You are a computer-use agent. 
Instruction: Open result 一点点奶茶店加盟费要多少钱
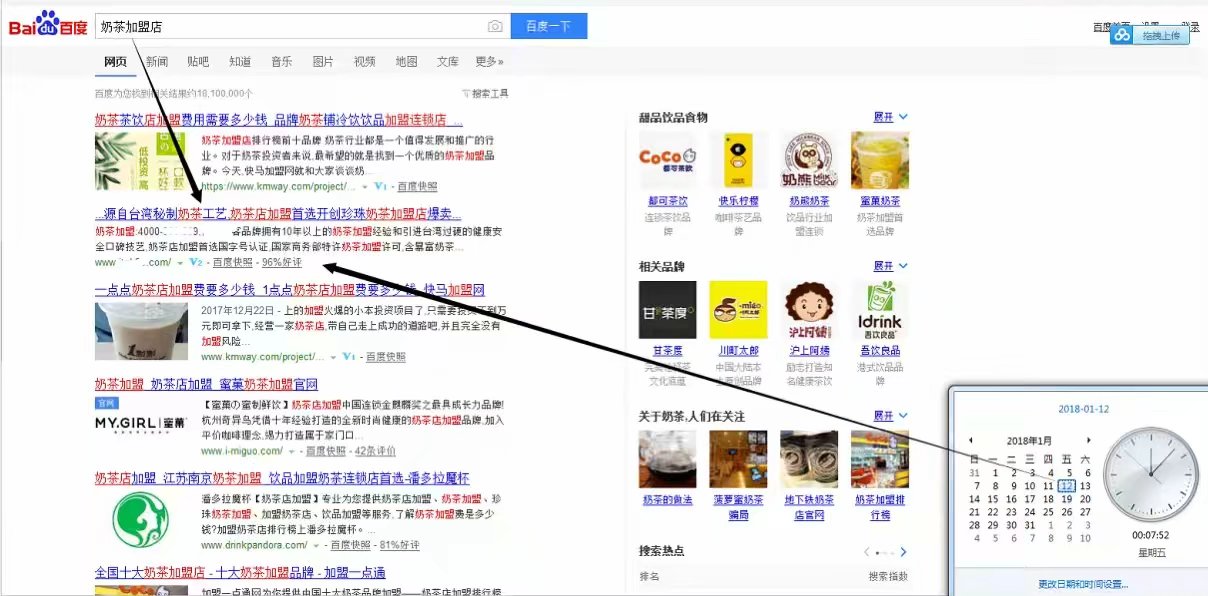coord(290,290)
